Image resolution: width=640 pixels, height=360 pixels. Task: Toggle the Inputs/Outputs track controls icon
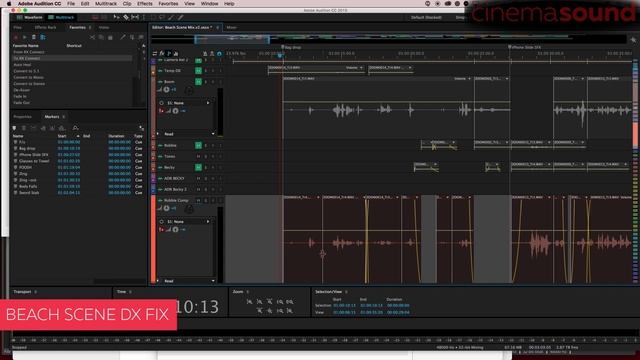155,53
